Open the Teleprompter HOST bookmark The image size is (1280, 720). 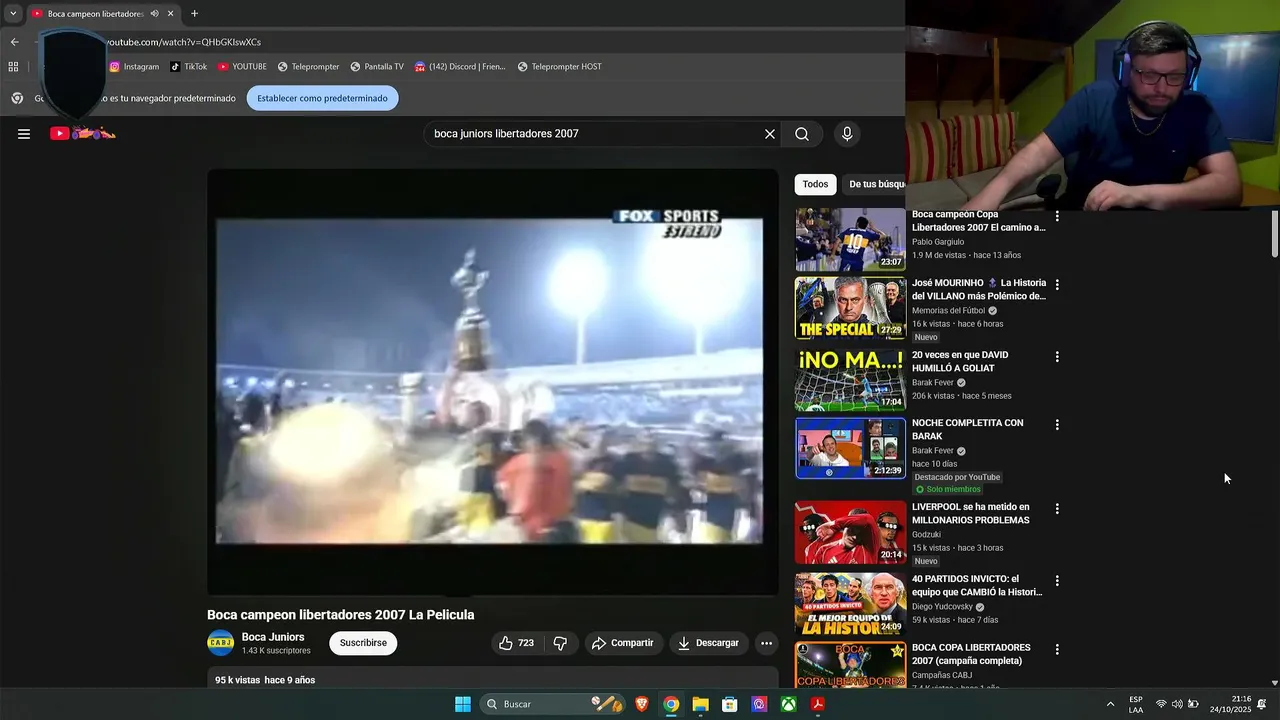point(559,67)
